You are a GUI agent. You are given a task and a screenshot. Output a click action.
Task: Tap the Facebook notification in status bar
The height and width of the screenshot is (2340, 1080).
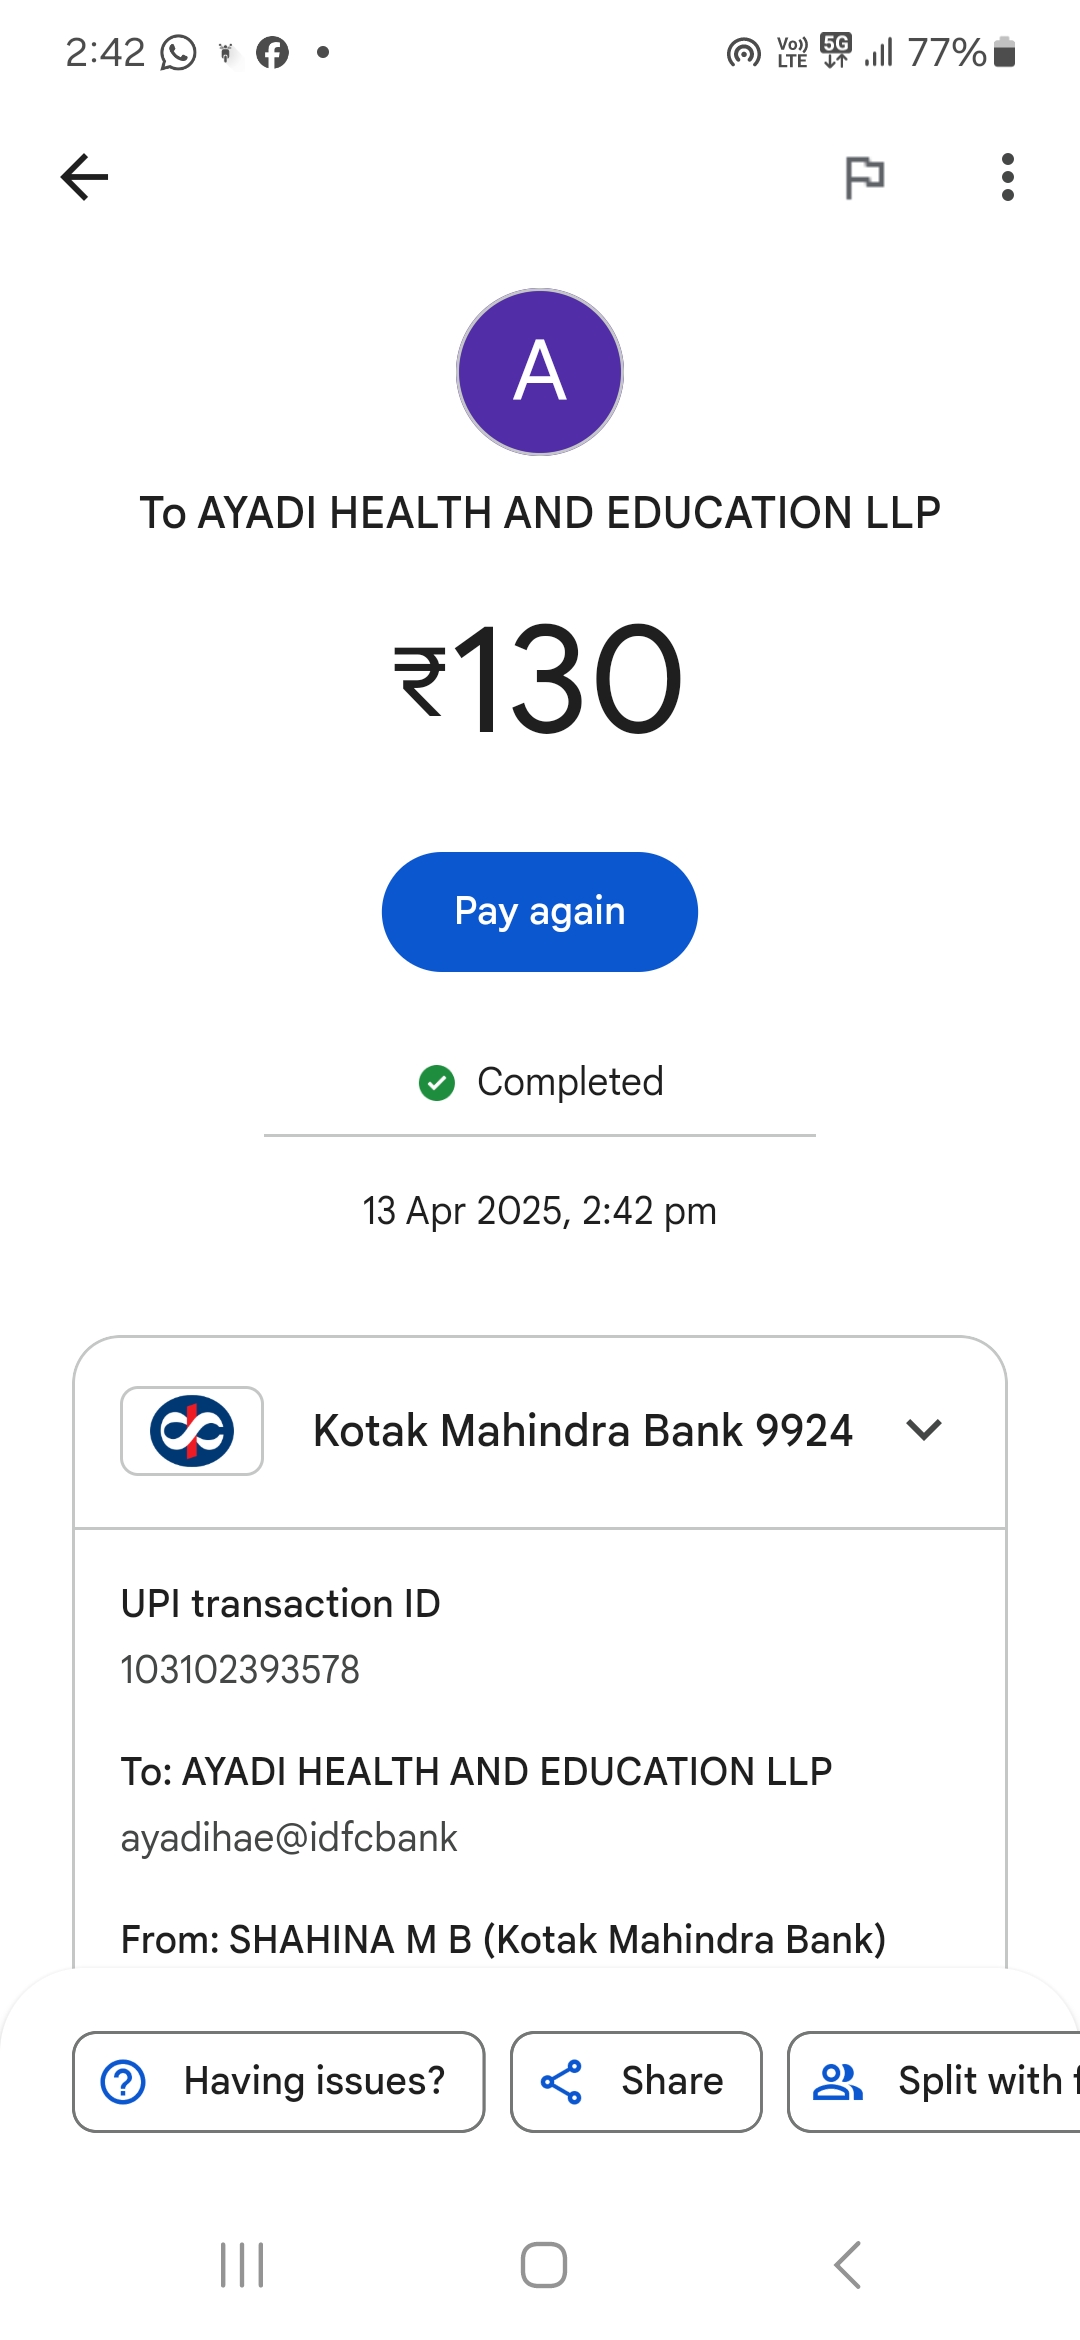[272, 52]
